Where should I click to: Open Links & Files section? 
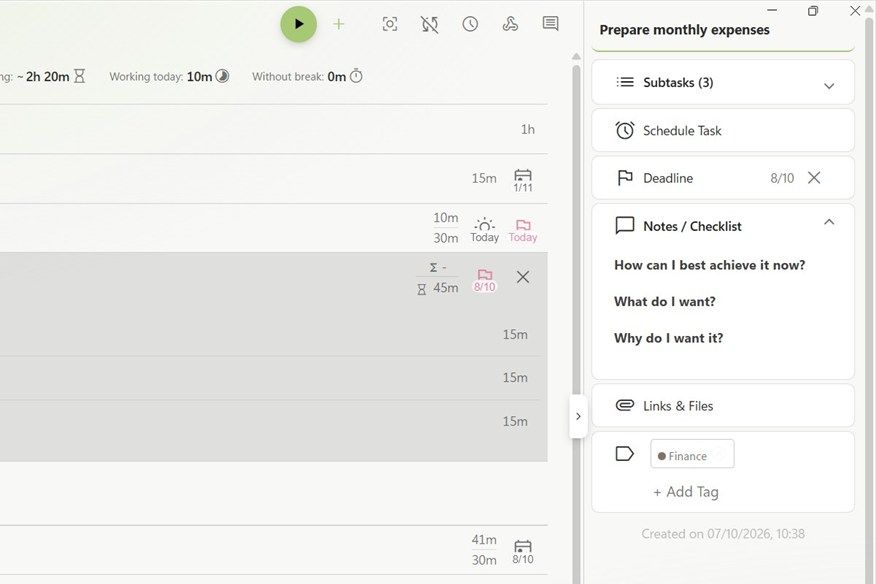[x=723, y=406]
